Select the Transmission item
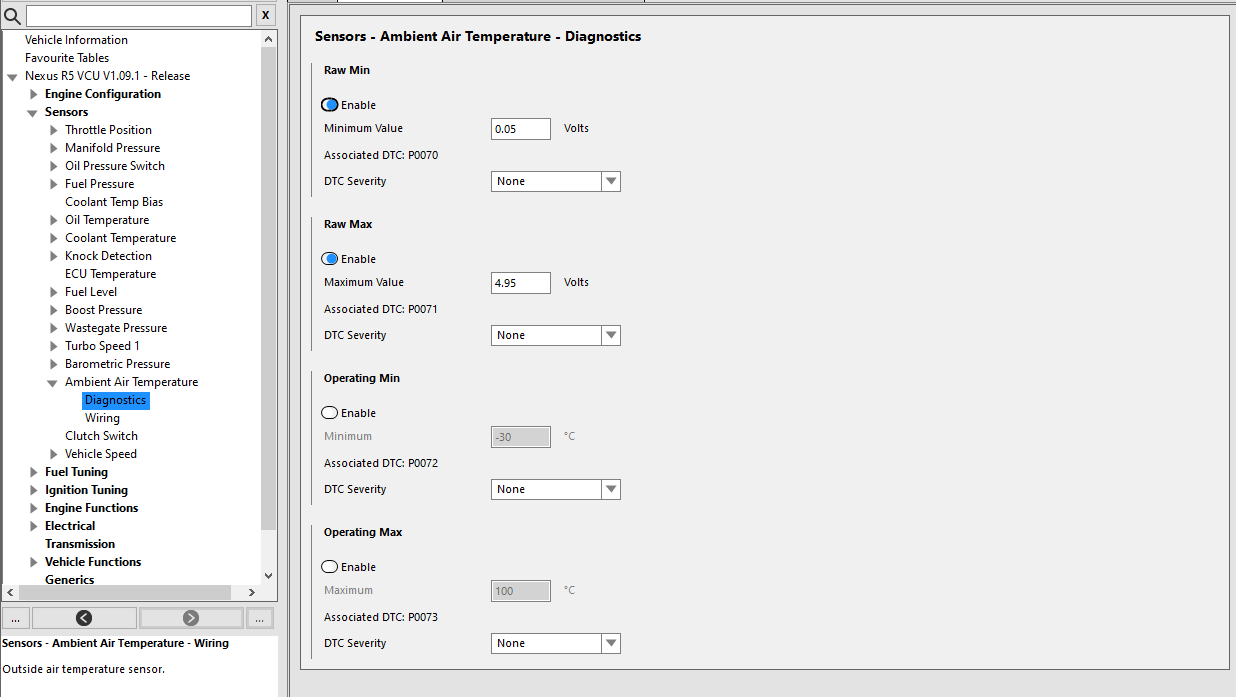The height and width of the screenshot is (697, 1236). click(x=80, y=544)
